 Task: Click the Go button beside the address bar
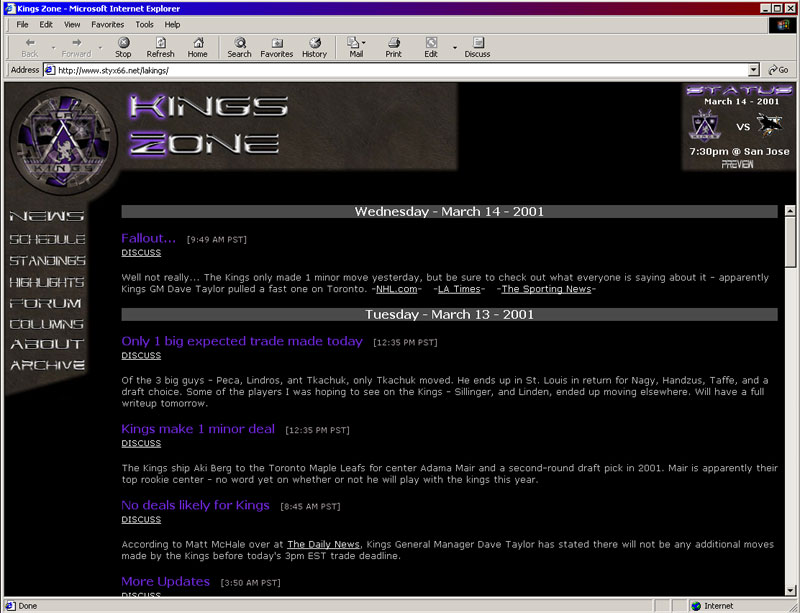(779, 70)
